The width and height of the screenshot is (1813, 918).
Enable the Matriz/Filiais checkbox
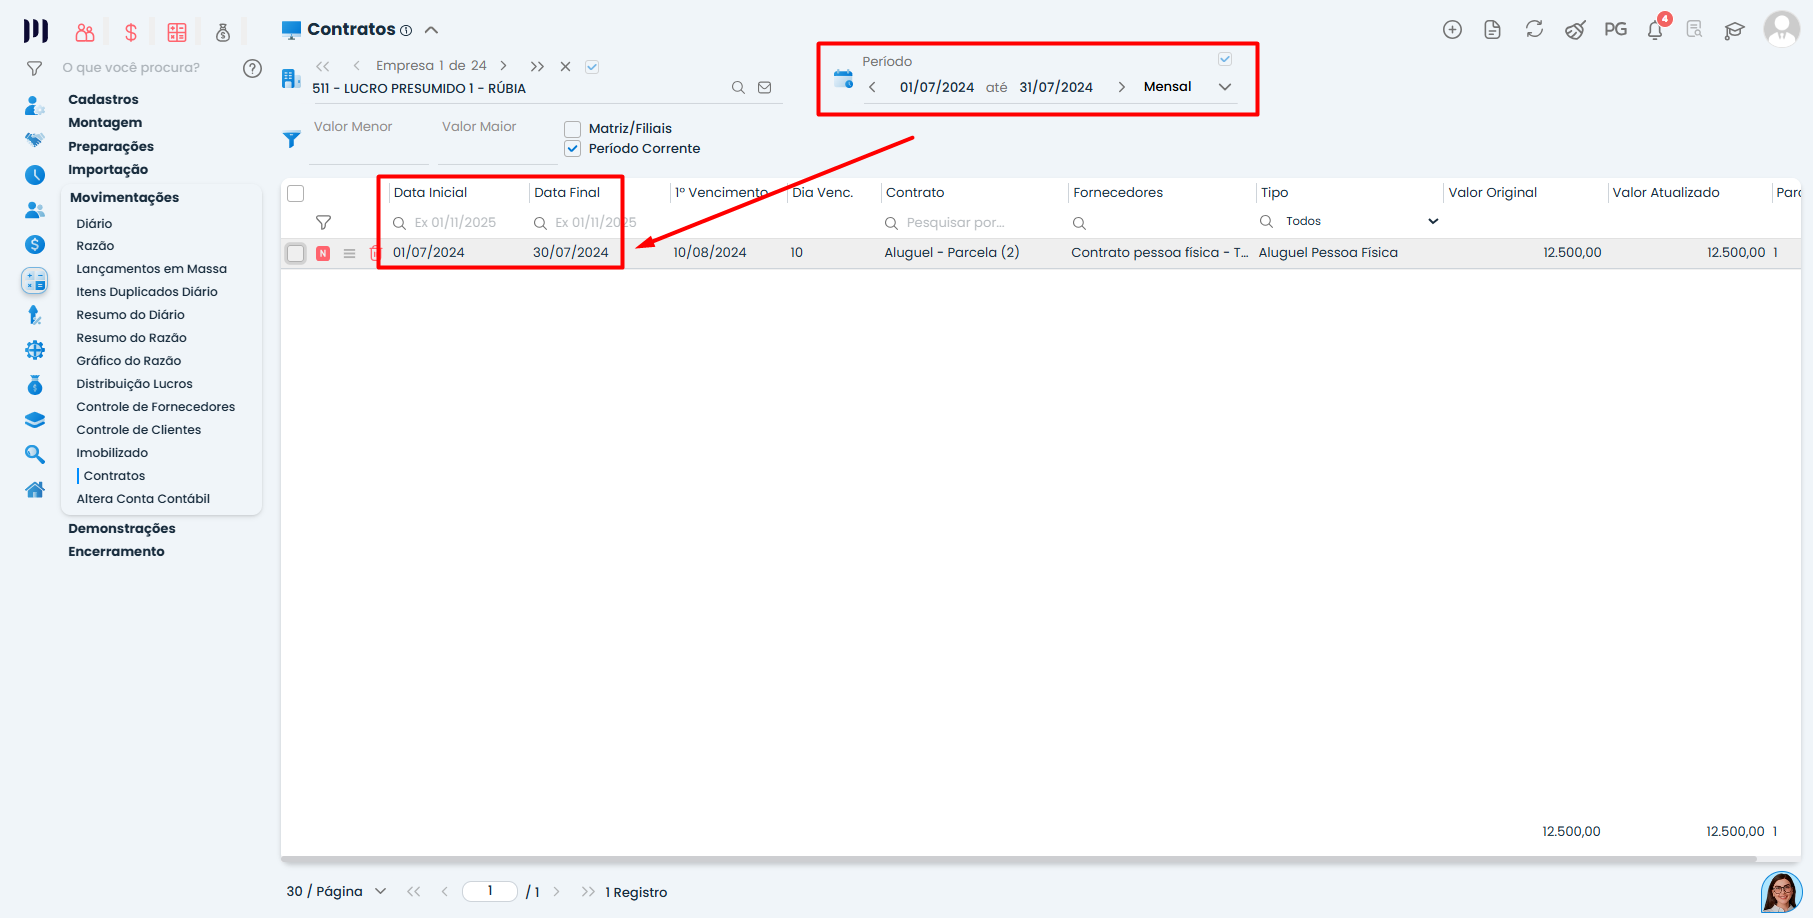tap(572, 128)
